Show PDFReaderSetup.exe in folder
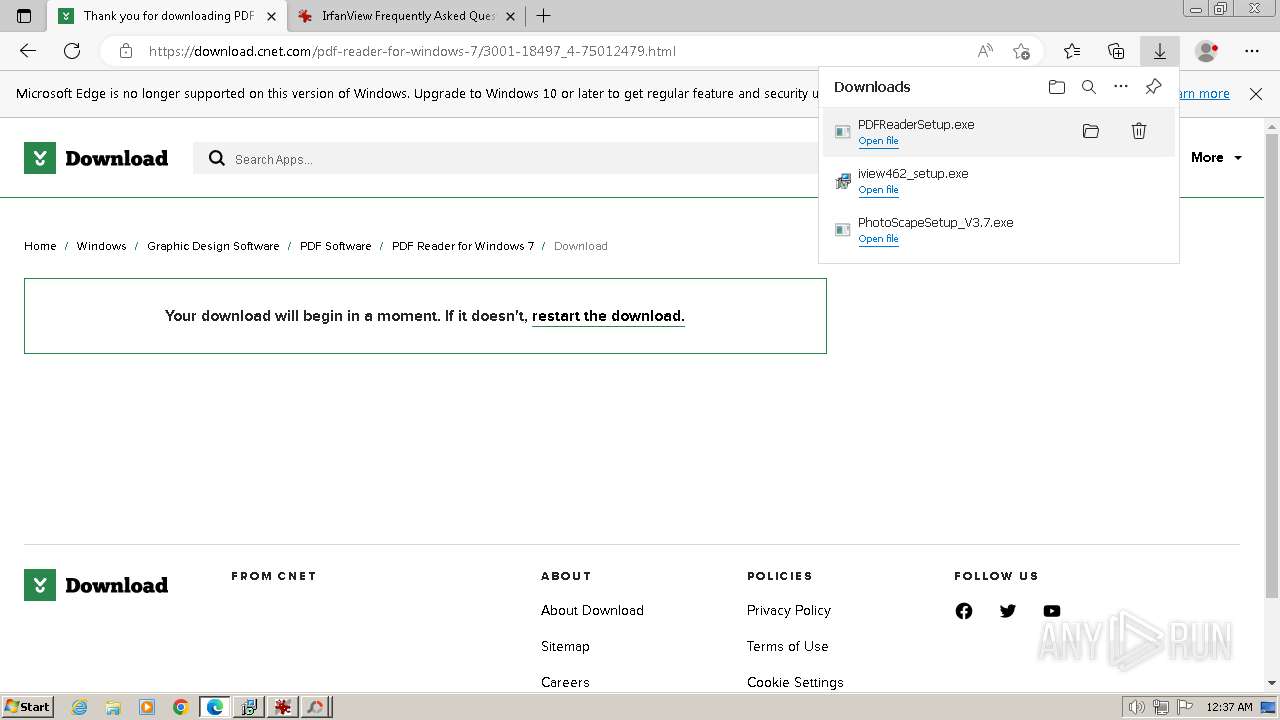Image resolution: width=1280 pixels, height=720 pixels. tap(1091, 131)
